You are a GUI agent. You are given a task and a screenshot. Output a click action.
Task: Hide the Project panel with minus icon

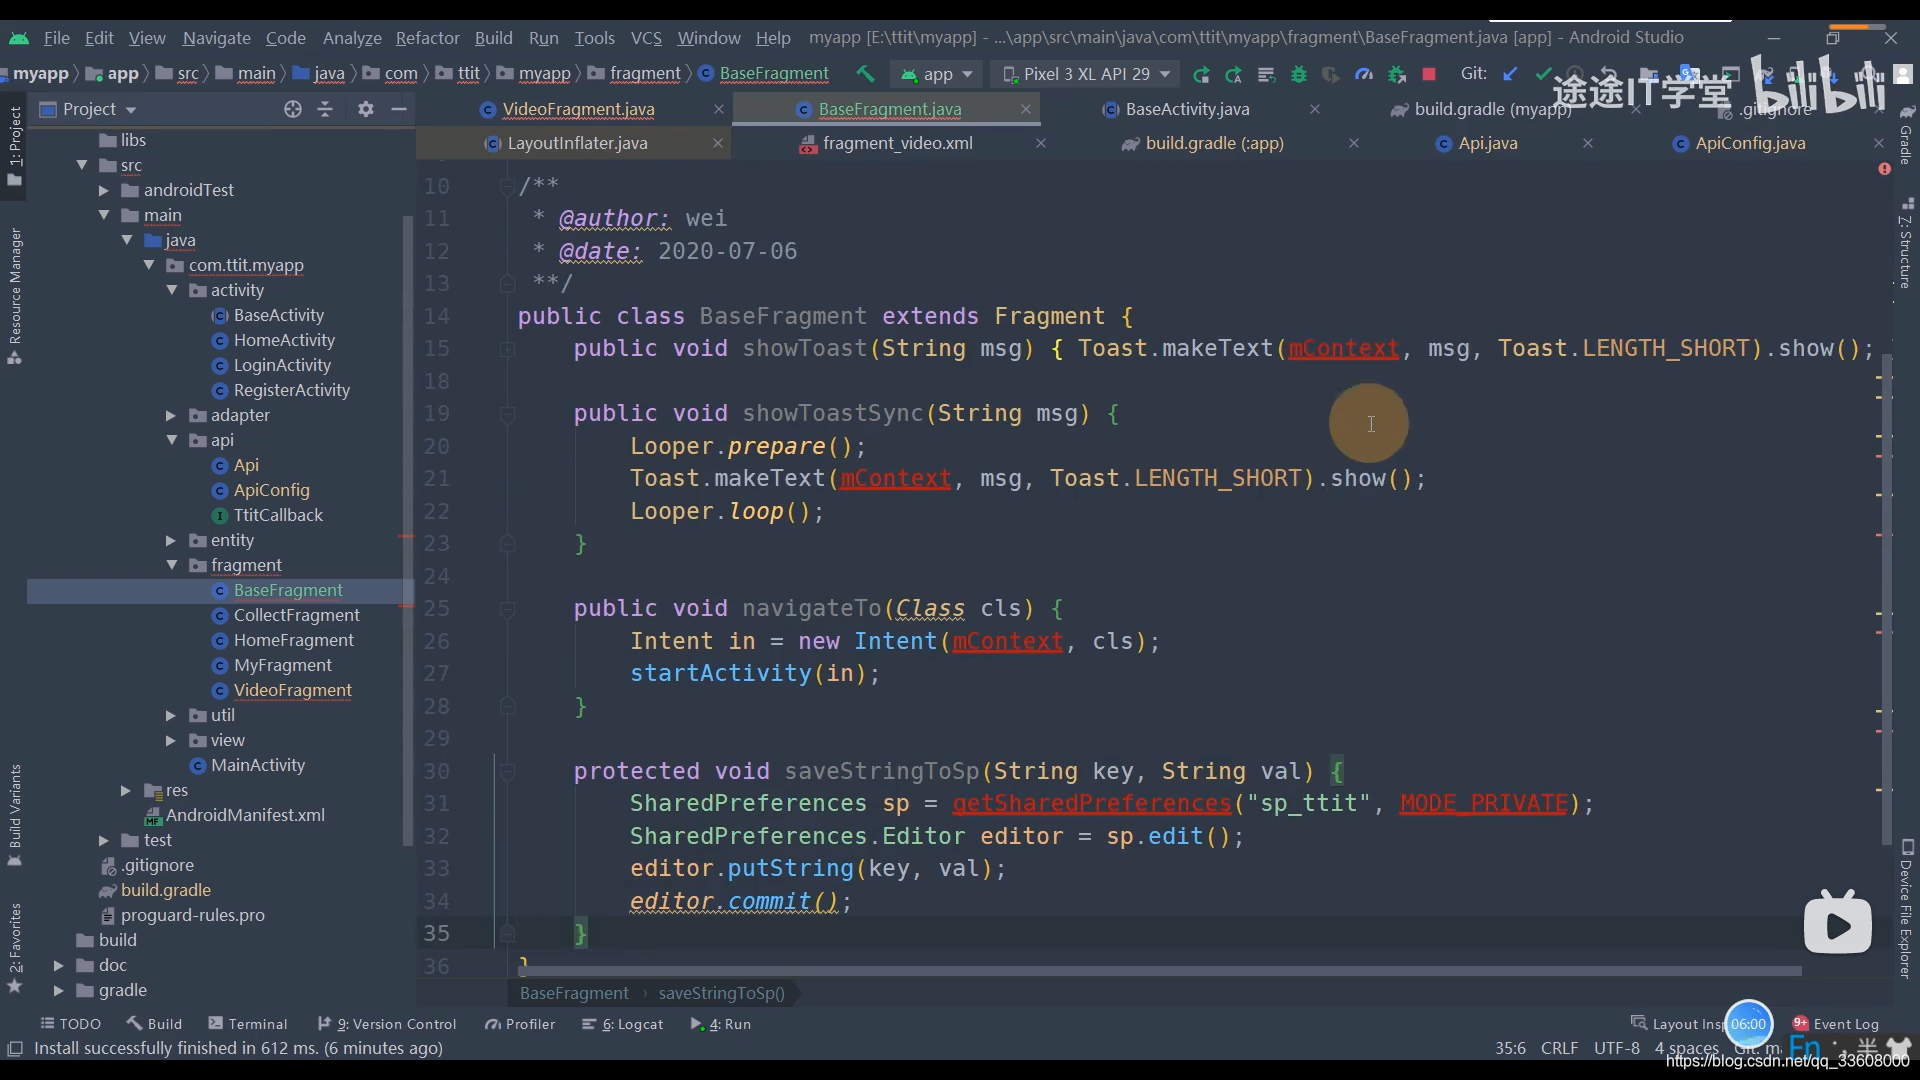(x=399, y=109)
